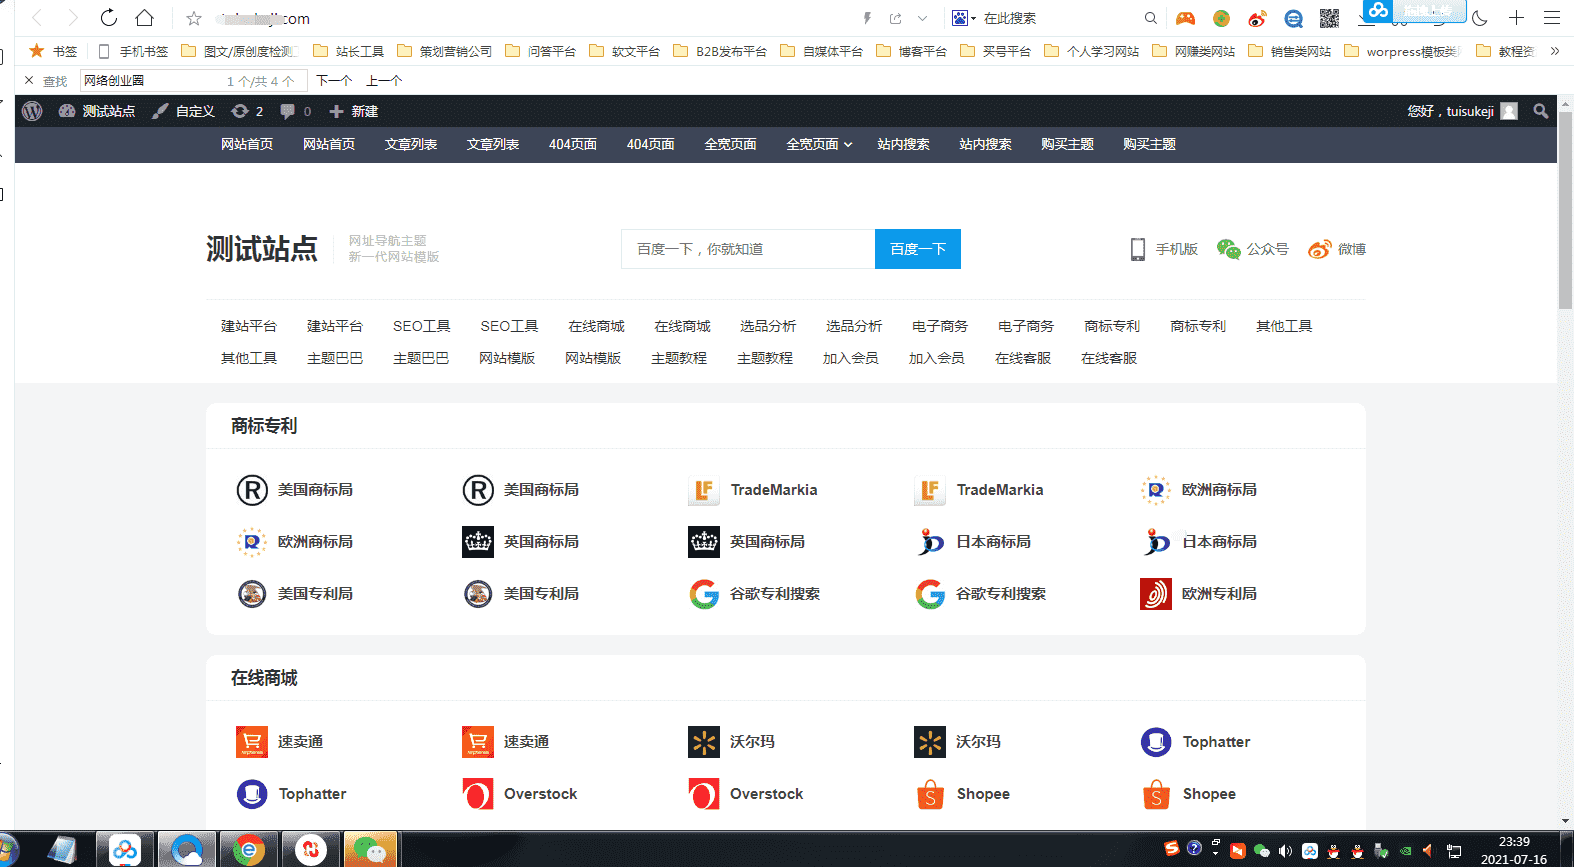Close the find bar with the X
The image size is (1574, 867).
tap(29, 80)
